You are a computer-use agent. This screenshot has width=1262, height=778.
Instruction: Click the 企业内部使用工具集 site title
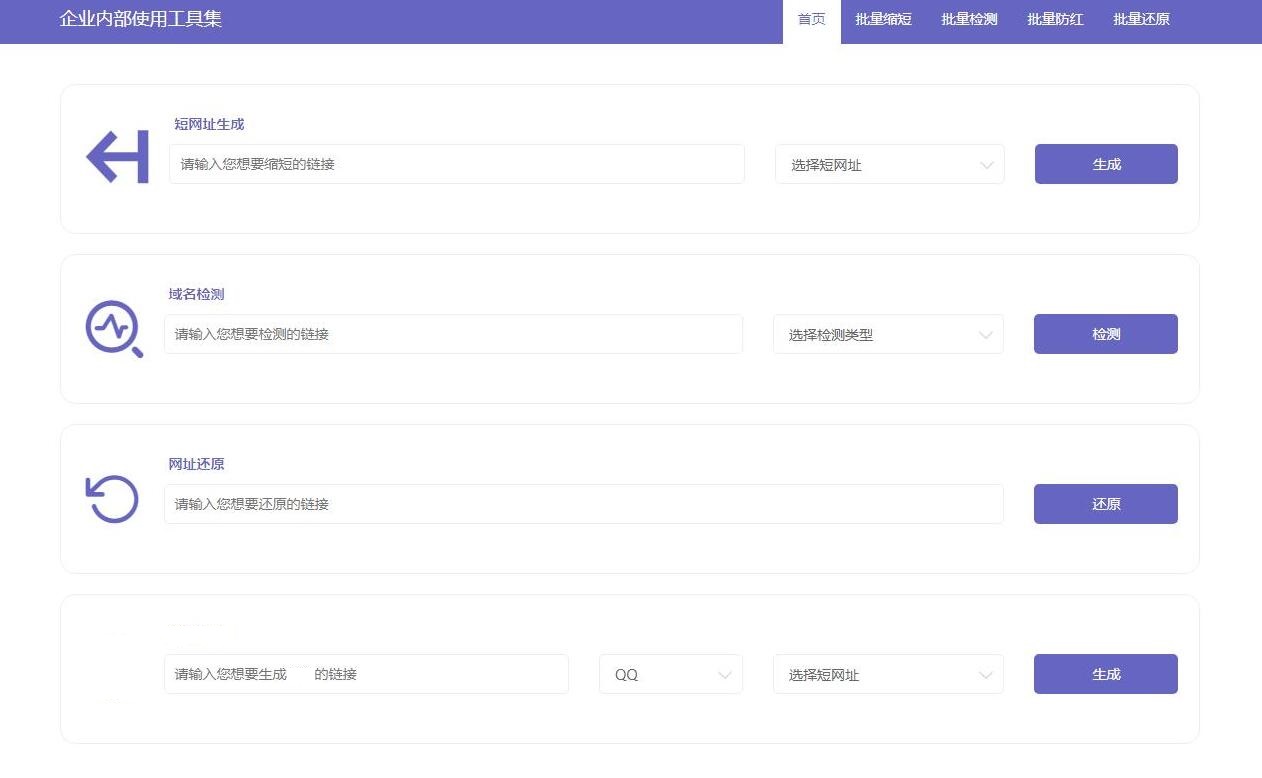(140, 19)
